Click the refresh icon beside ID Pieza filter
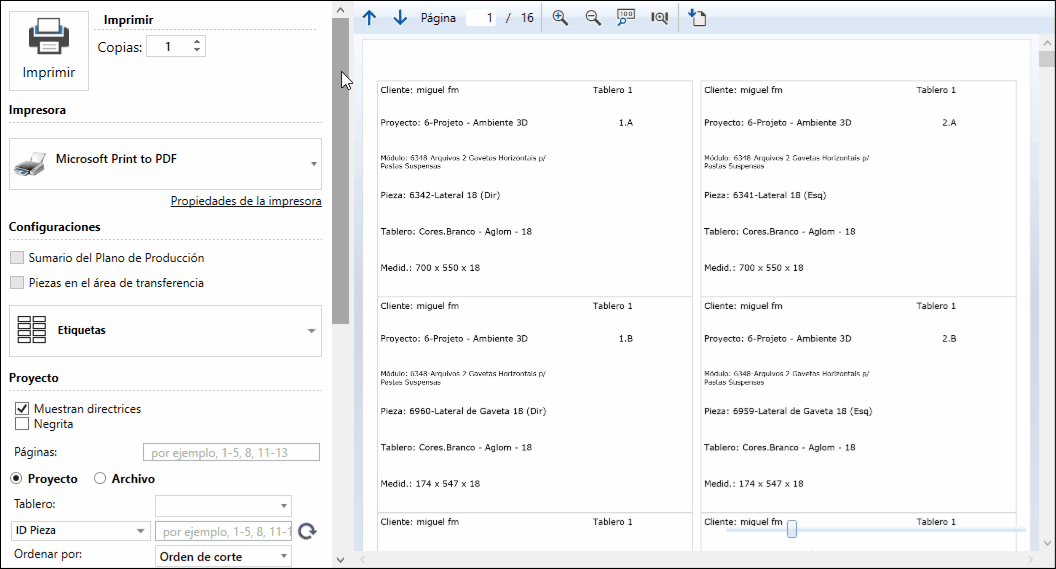 click(307, 531)
